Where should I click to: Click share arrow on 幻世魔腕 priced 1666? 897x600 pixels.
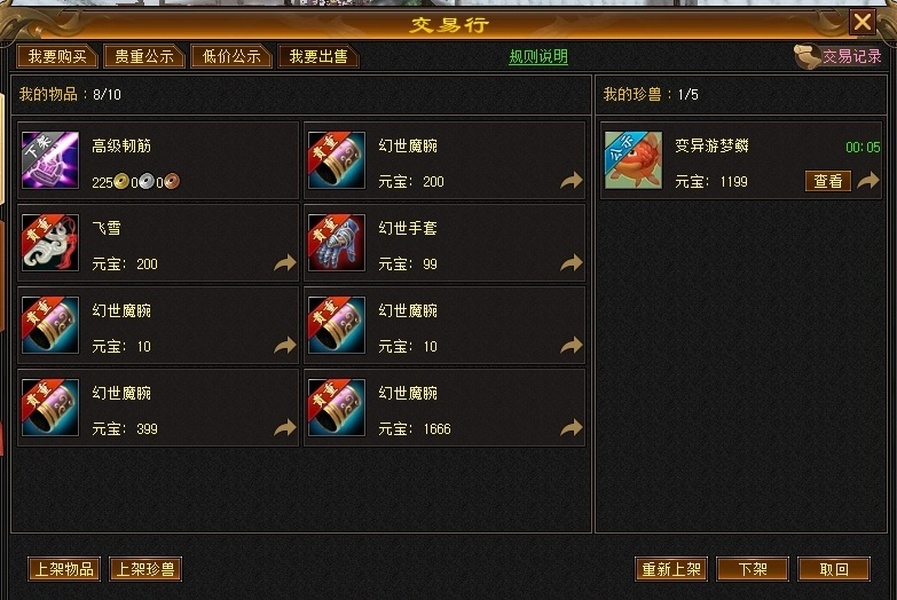click(571, 428)
